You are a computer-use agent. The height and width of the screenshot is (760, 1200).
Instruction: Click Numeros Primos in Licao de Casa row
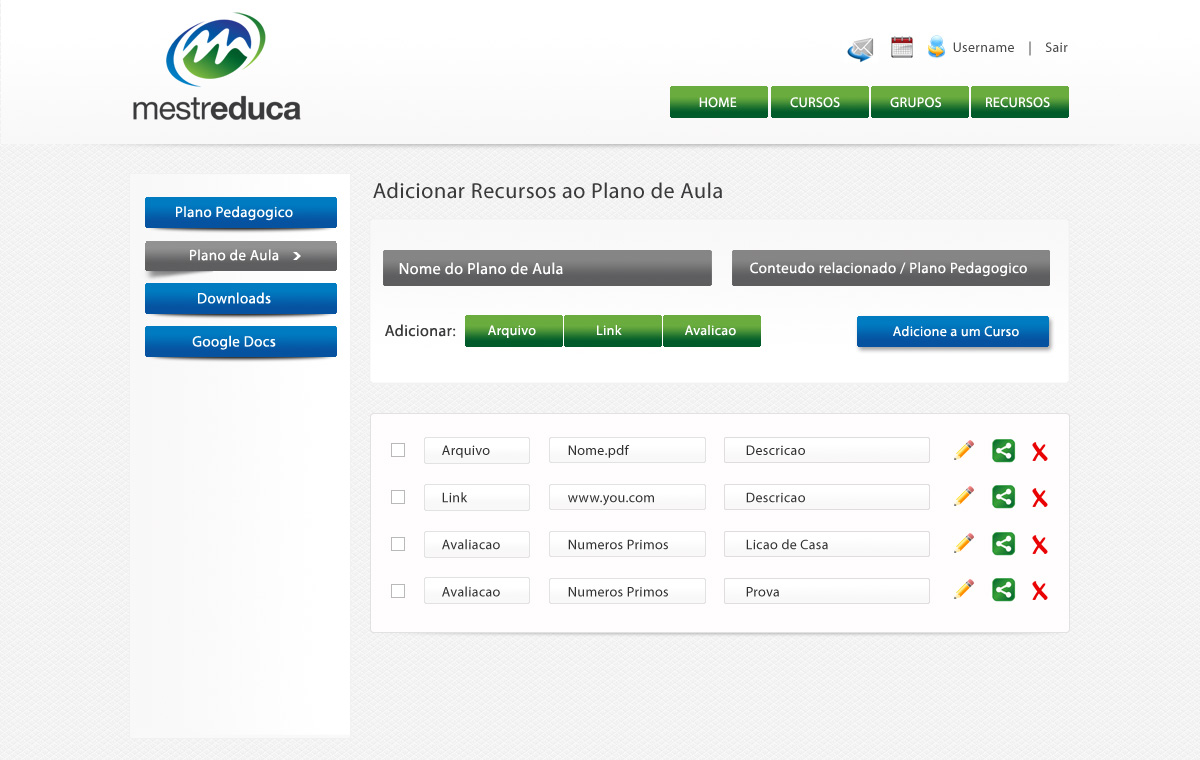627,544
